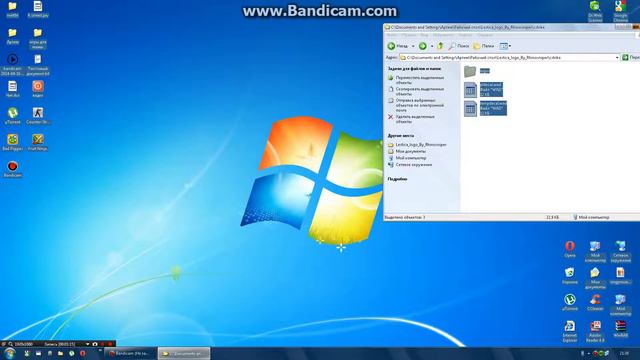Select the Корзина recycle bin desktop icon

tap(570, 276)
